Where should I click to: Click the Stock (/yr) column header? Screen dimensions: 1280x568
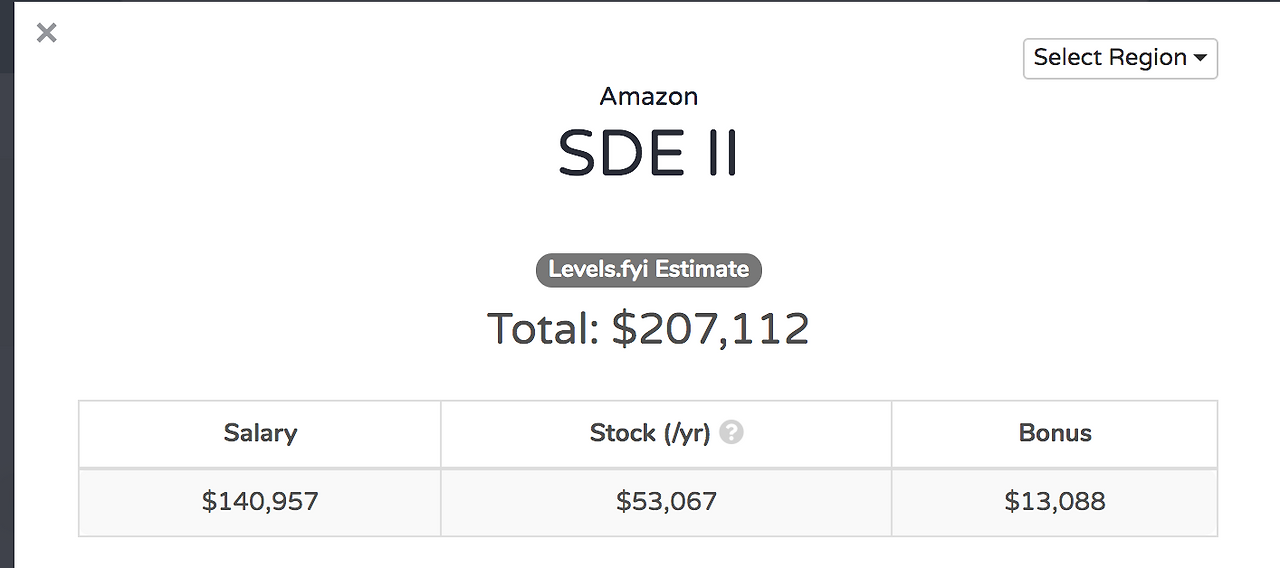point(650,433)
